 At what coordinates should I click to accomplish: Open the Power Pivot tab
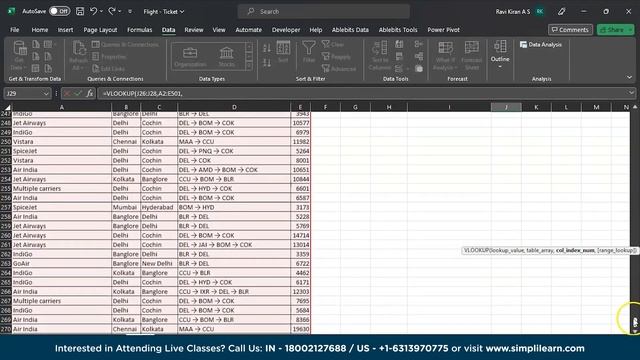click(x=443, y=30)
